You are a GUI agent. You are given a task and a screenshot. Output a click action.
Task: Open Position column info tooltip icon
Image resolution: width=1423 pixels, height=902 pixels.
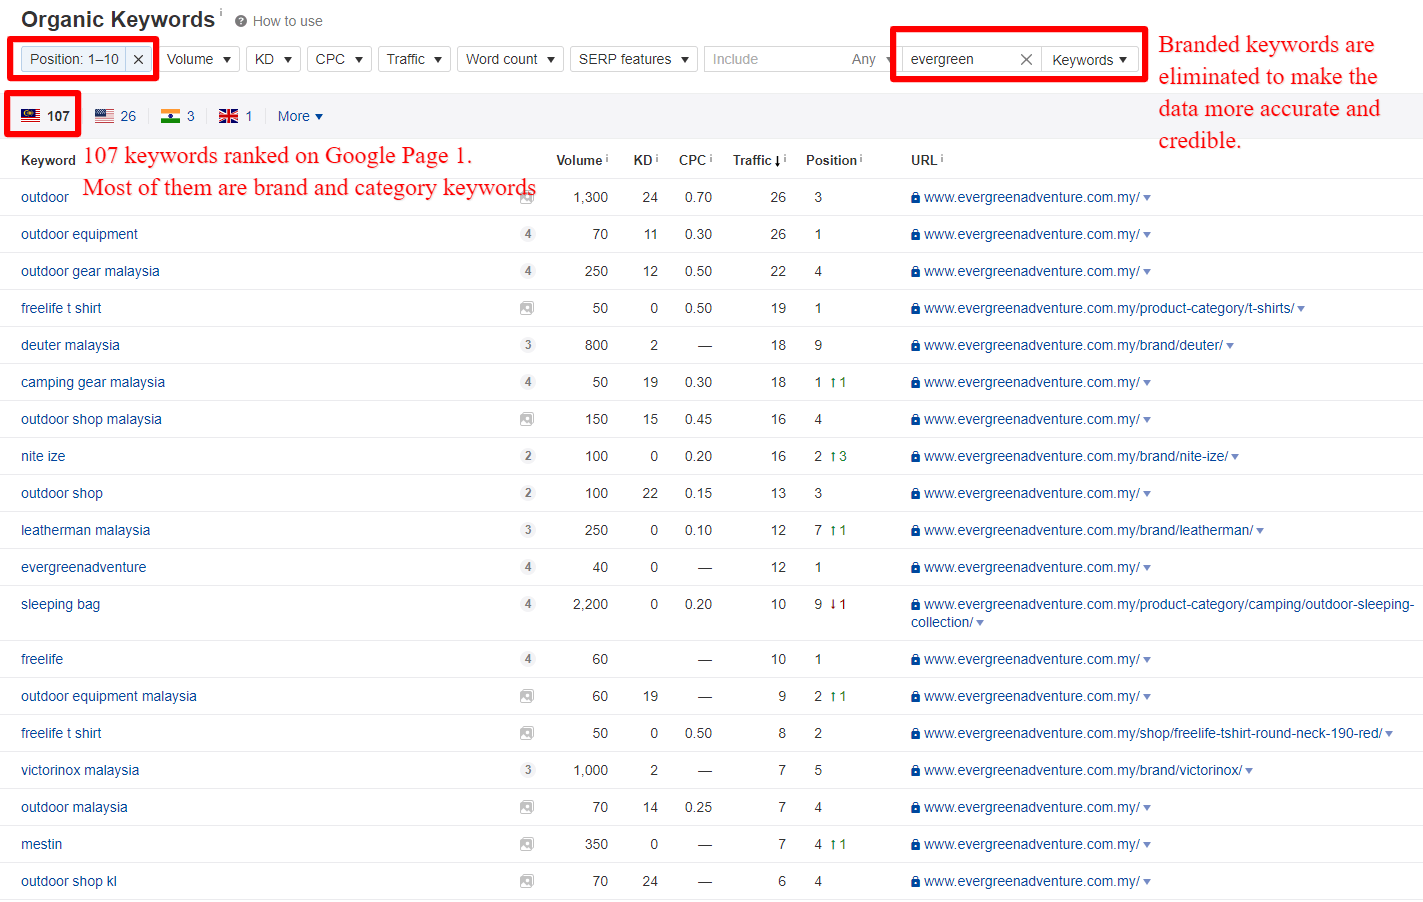(861, 158)
